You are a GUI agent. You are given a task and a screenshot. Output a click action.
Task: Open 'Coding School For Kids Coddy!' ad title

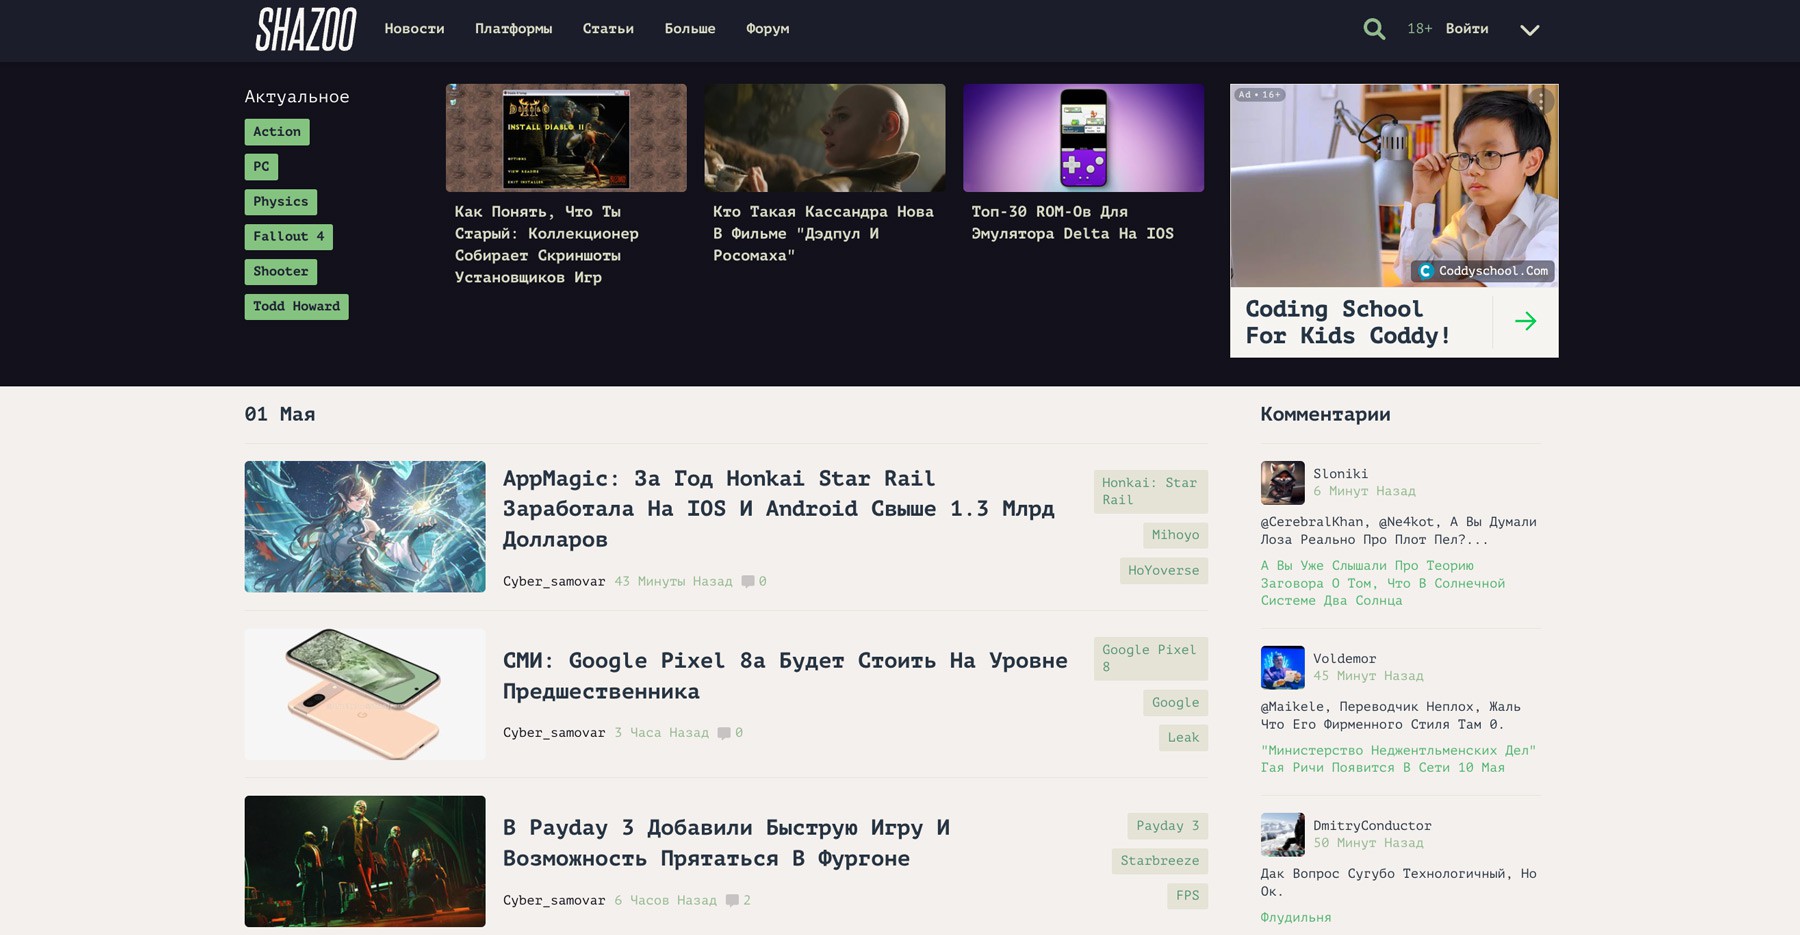1347,322
